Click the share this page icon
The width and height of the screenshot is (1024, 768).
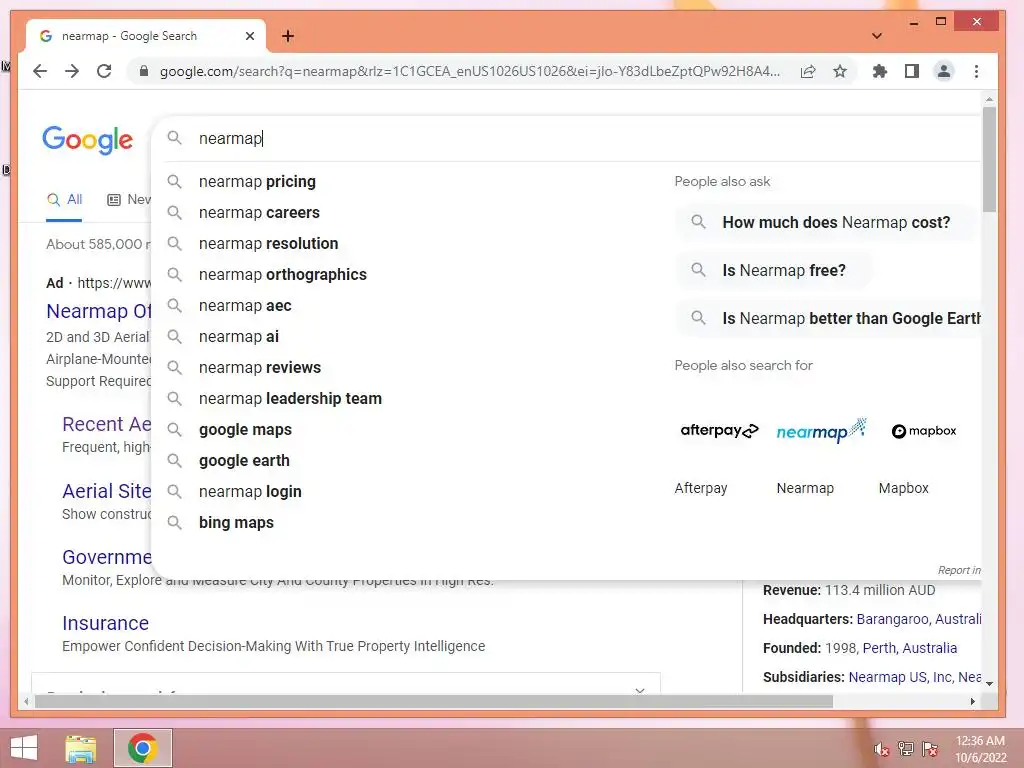(x=808, y=71)
